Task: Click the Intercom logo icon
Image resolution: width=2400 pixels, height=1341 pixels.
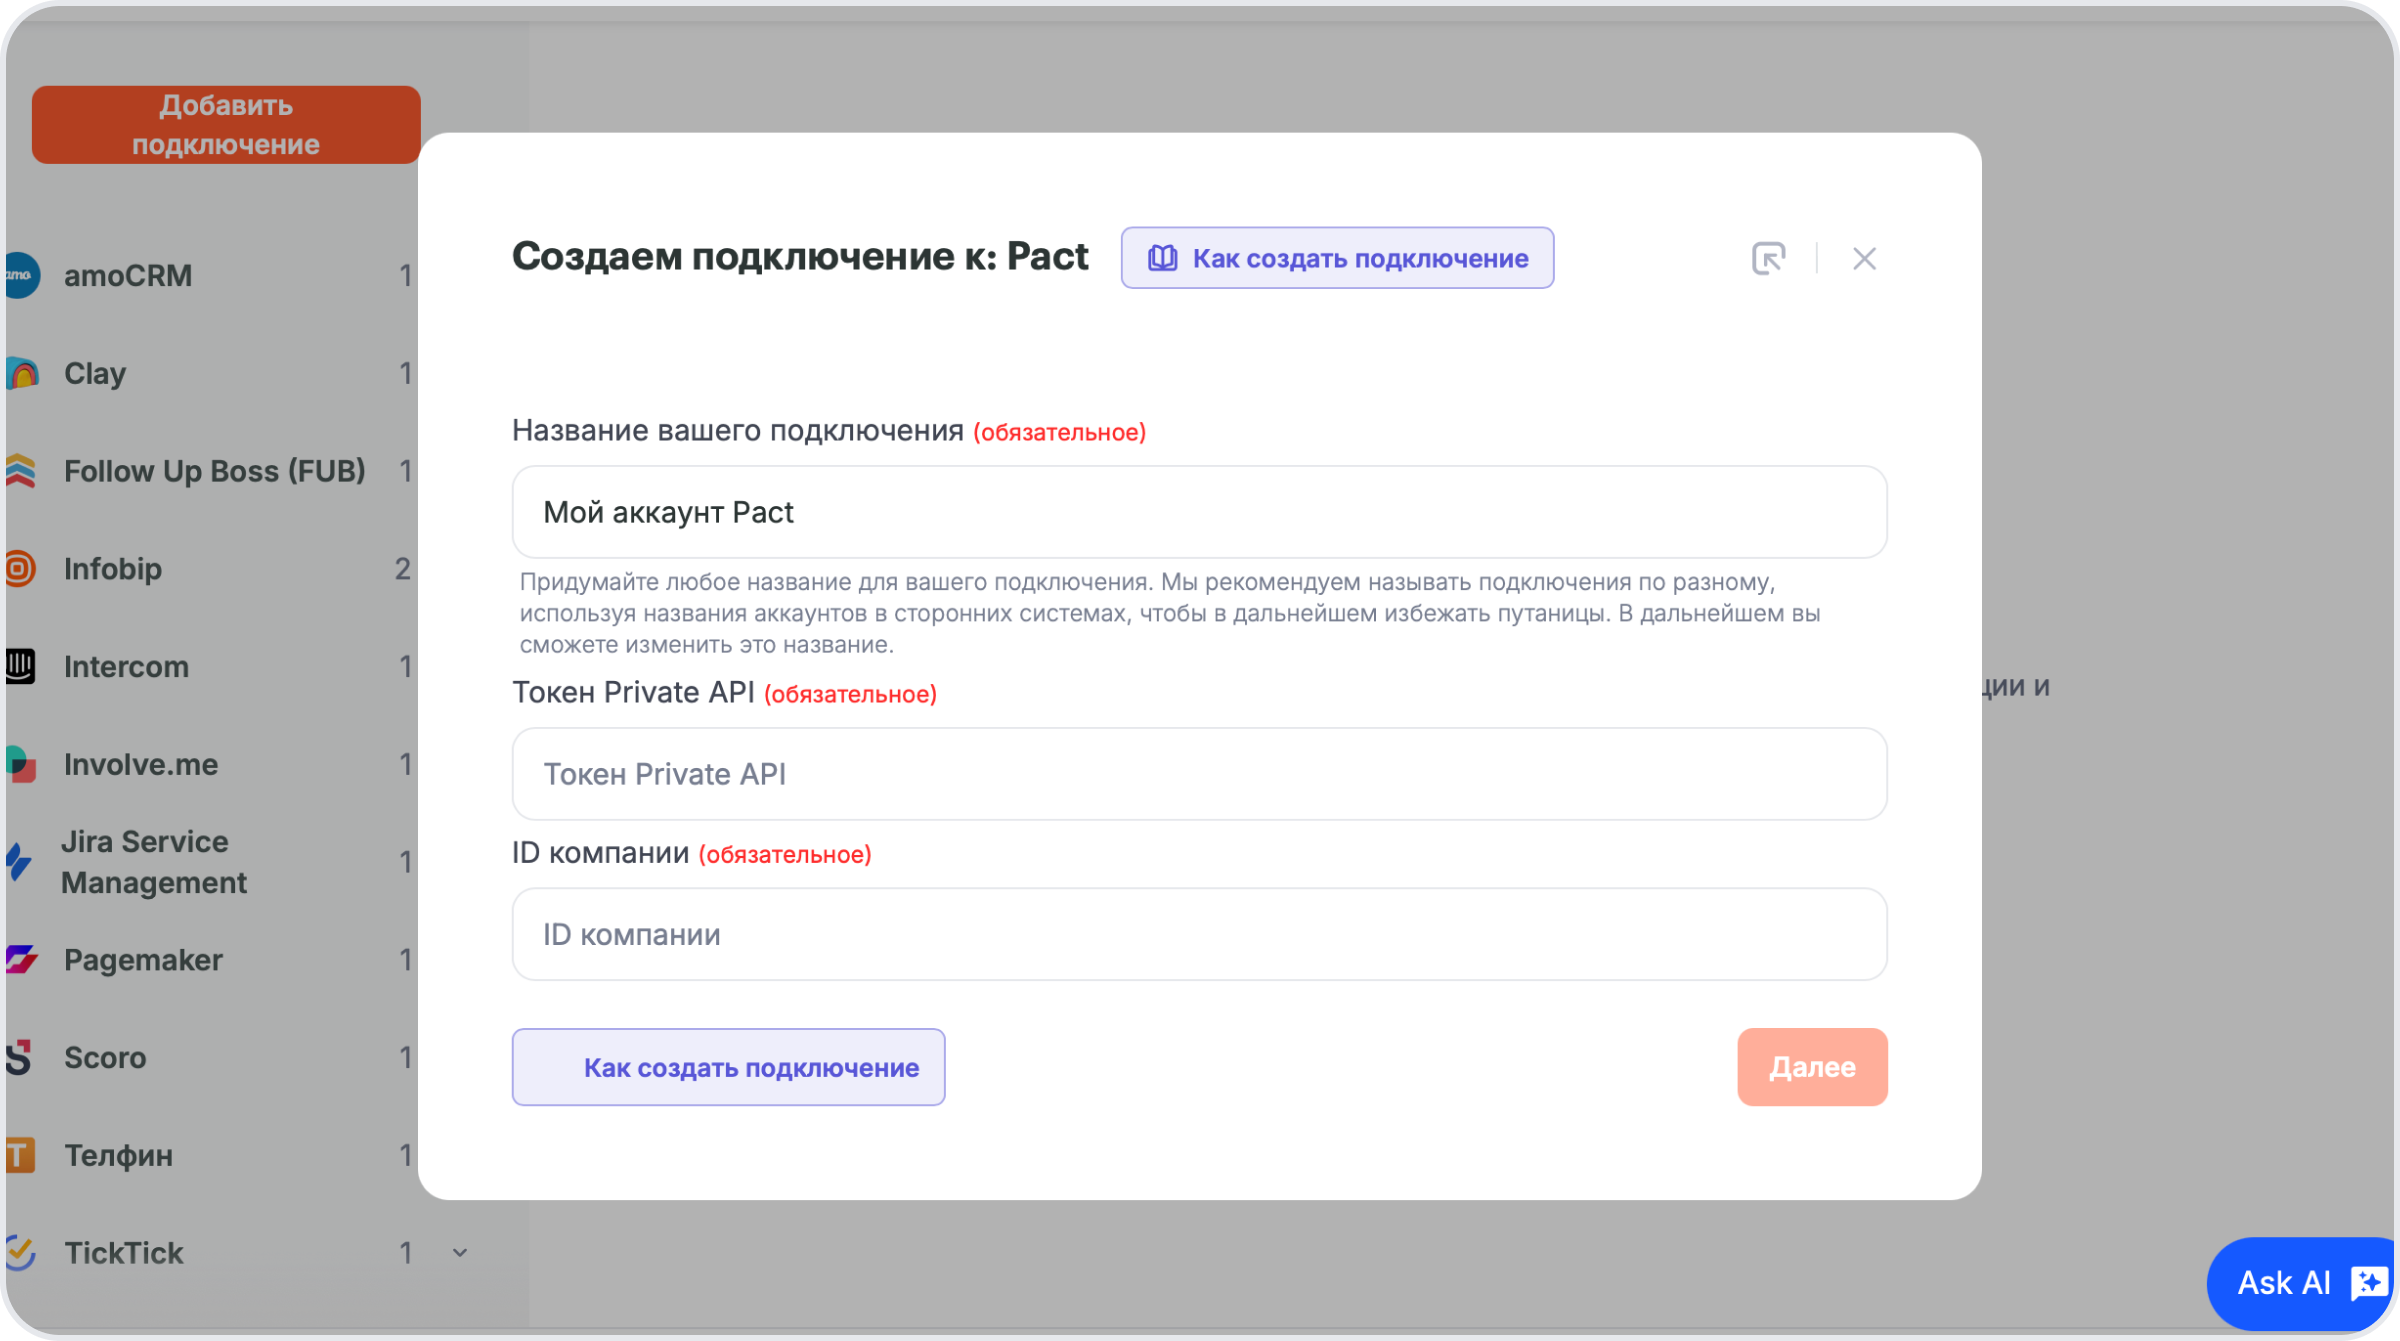Action: tap(20, 666)
